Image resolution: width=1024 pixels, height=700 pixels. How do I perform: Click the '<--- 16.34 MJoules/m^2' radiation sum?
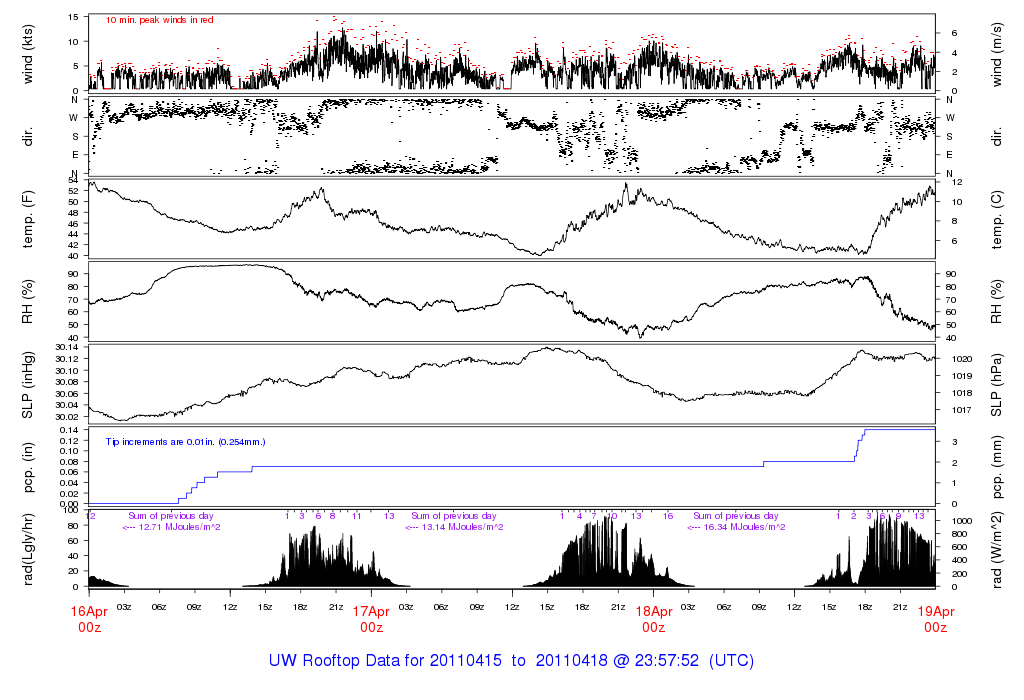point(736,527)
